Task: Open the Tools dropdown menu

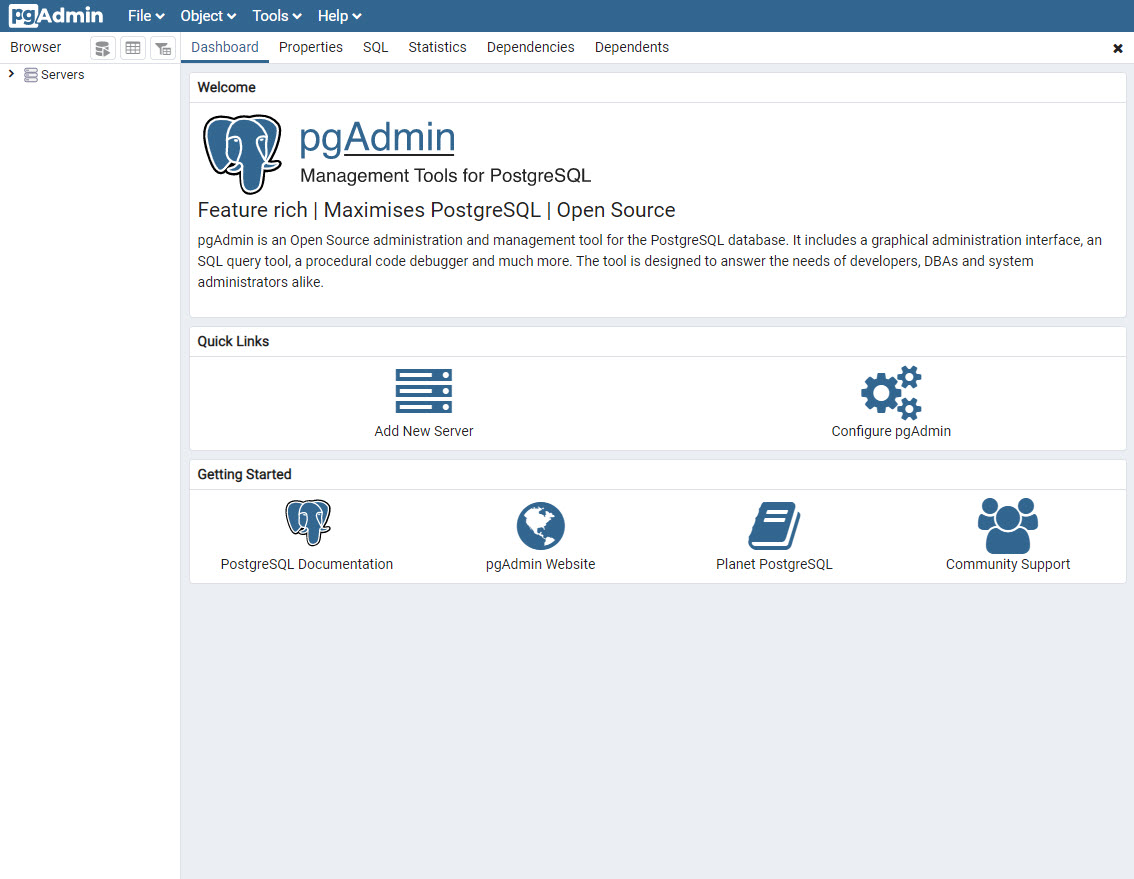Action: (276, 15)
